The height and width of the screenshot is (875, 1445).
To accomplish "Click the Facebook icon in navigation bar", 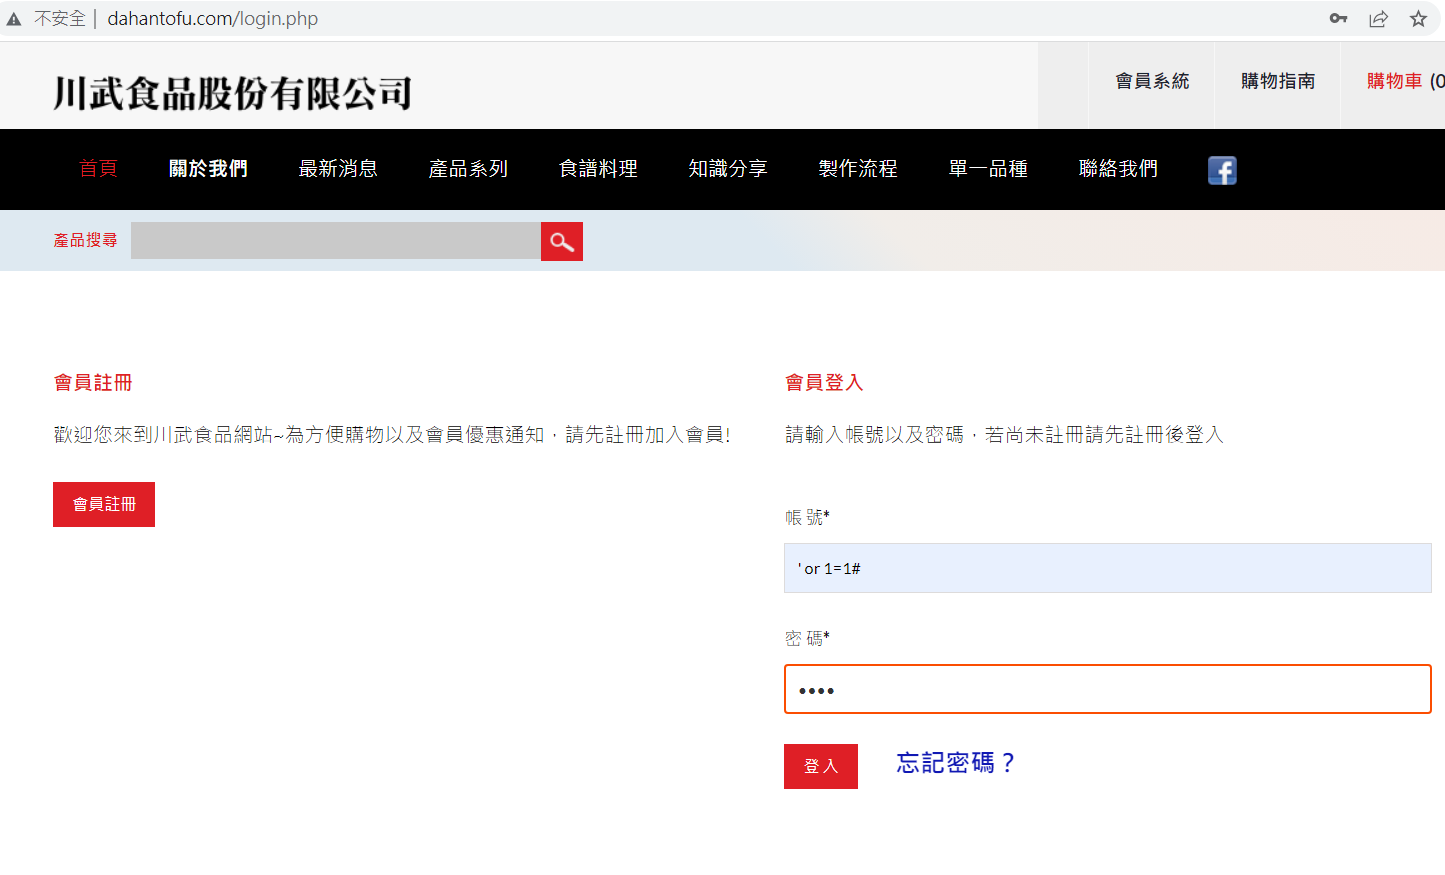I will tap(1222, 170).
